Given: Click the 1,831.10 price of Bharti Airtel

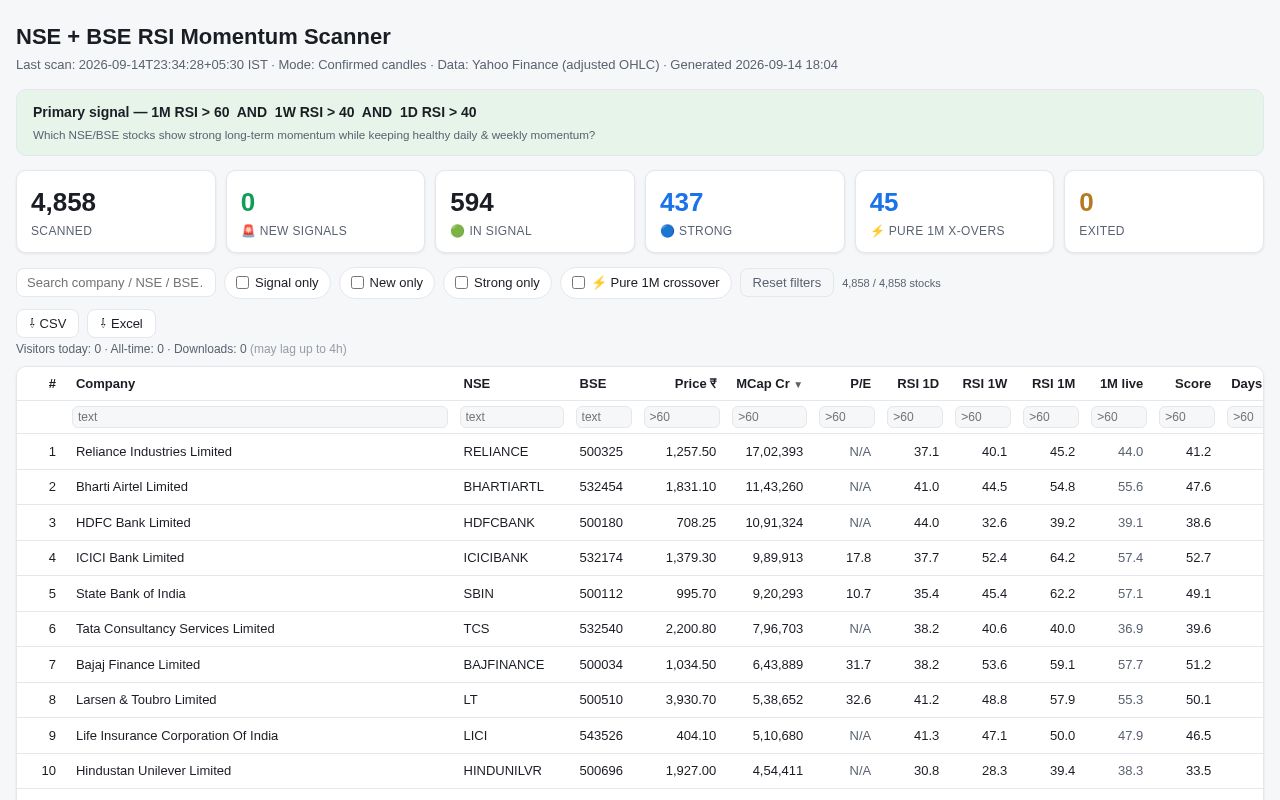Looking at the screenshot, I should coord(691,487).
